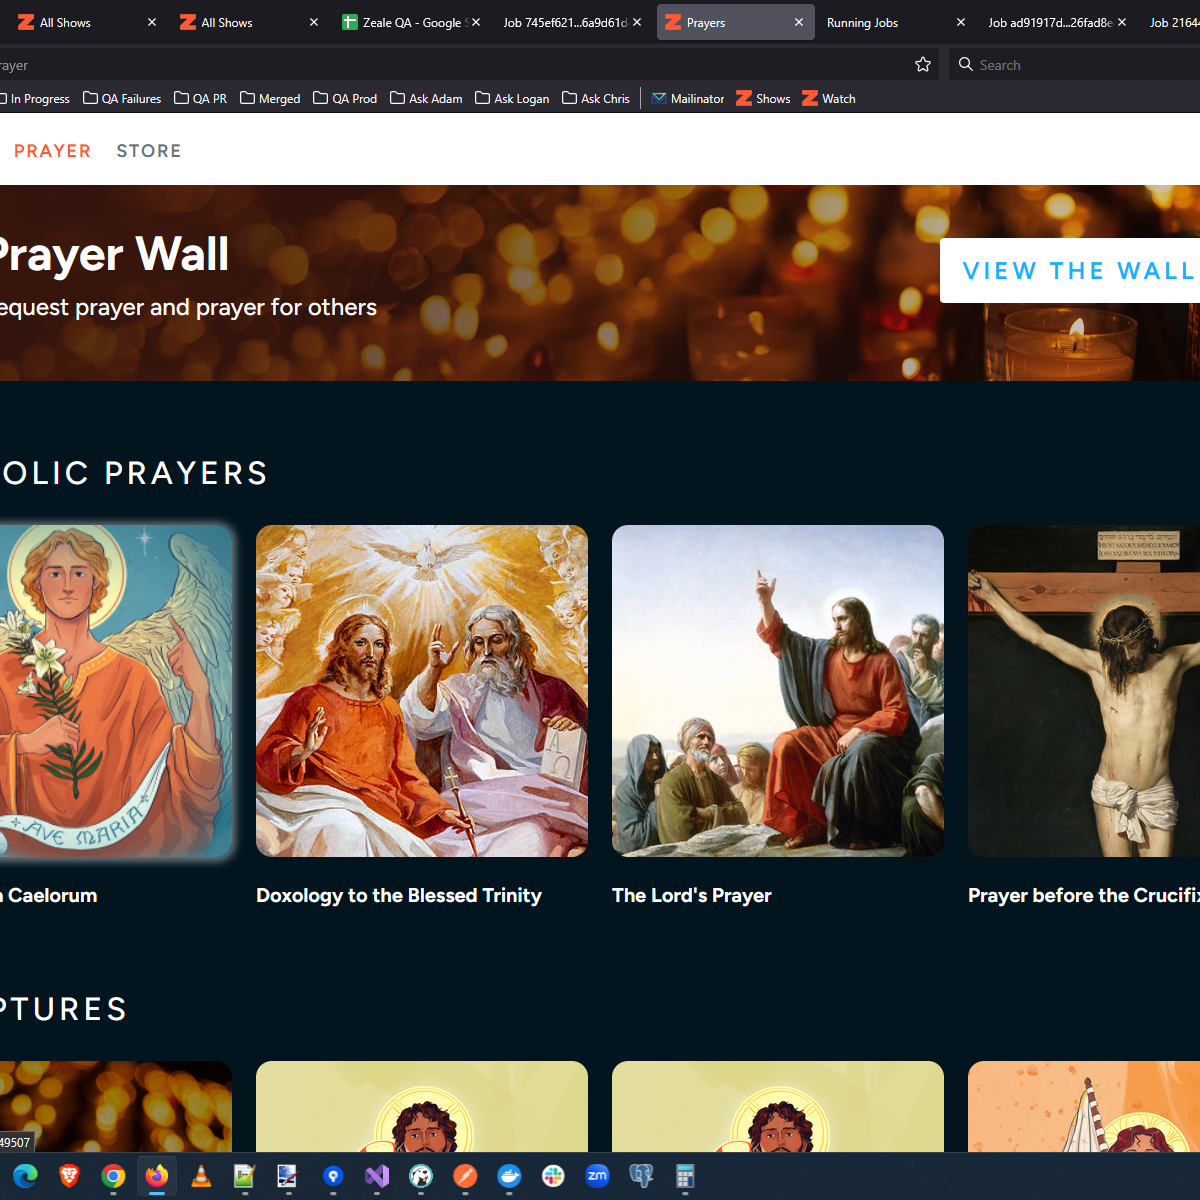1200x1200 pixels.
Task: Open Visual Studio from the taskbar
Action: (x=377, y=1176)
